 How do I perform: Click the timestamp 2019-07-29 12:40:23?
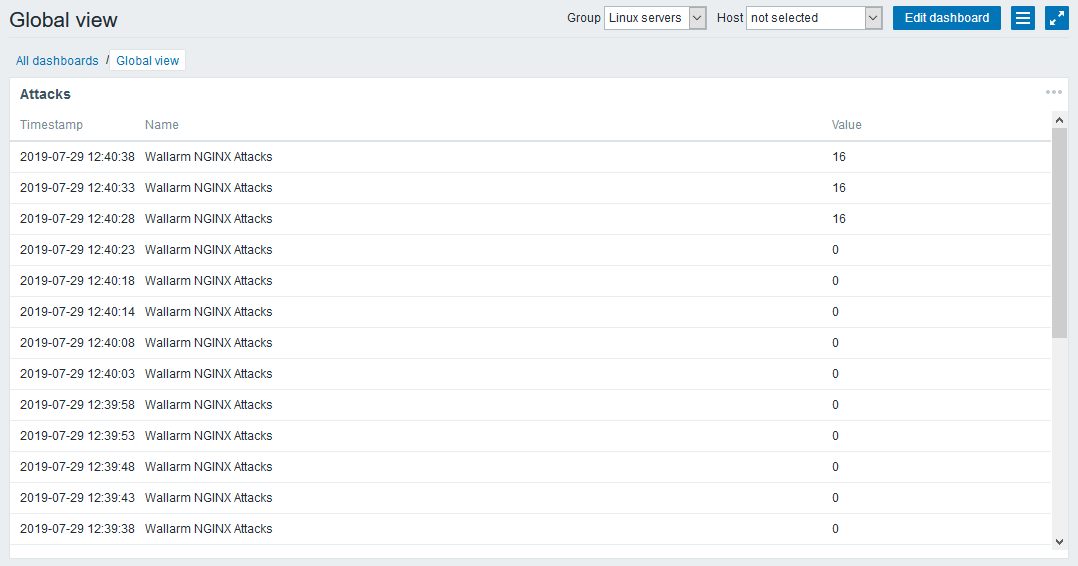pos(77,250)
